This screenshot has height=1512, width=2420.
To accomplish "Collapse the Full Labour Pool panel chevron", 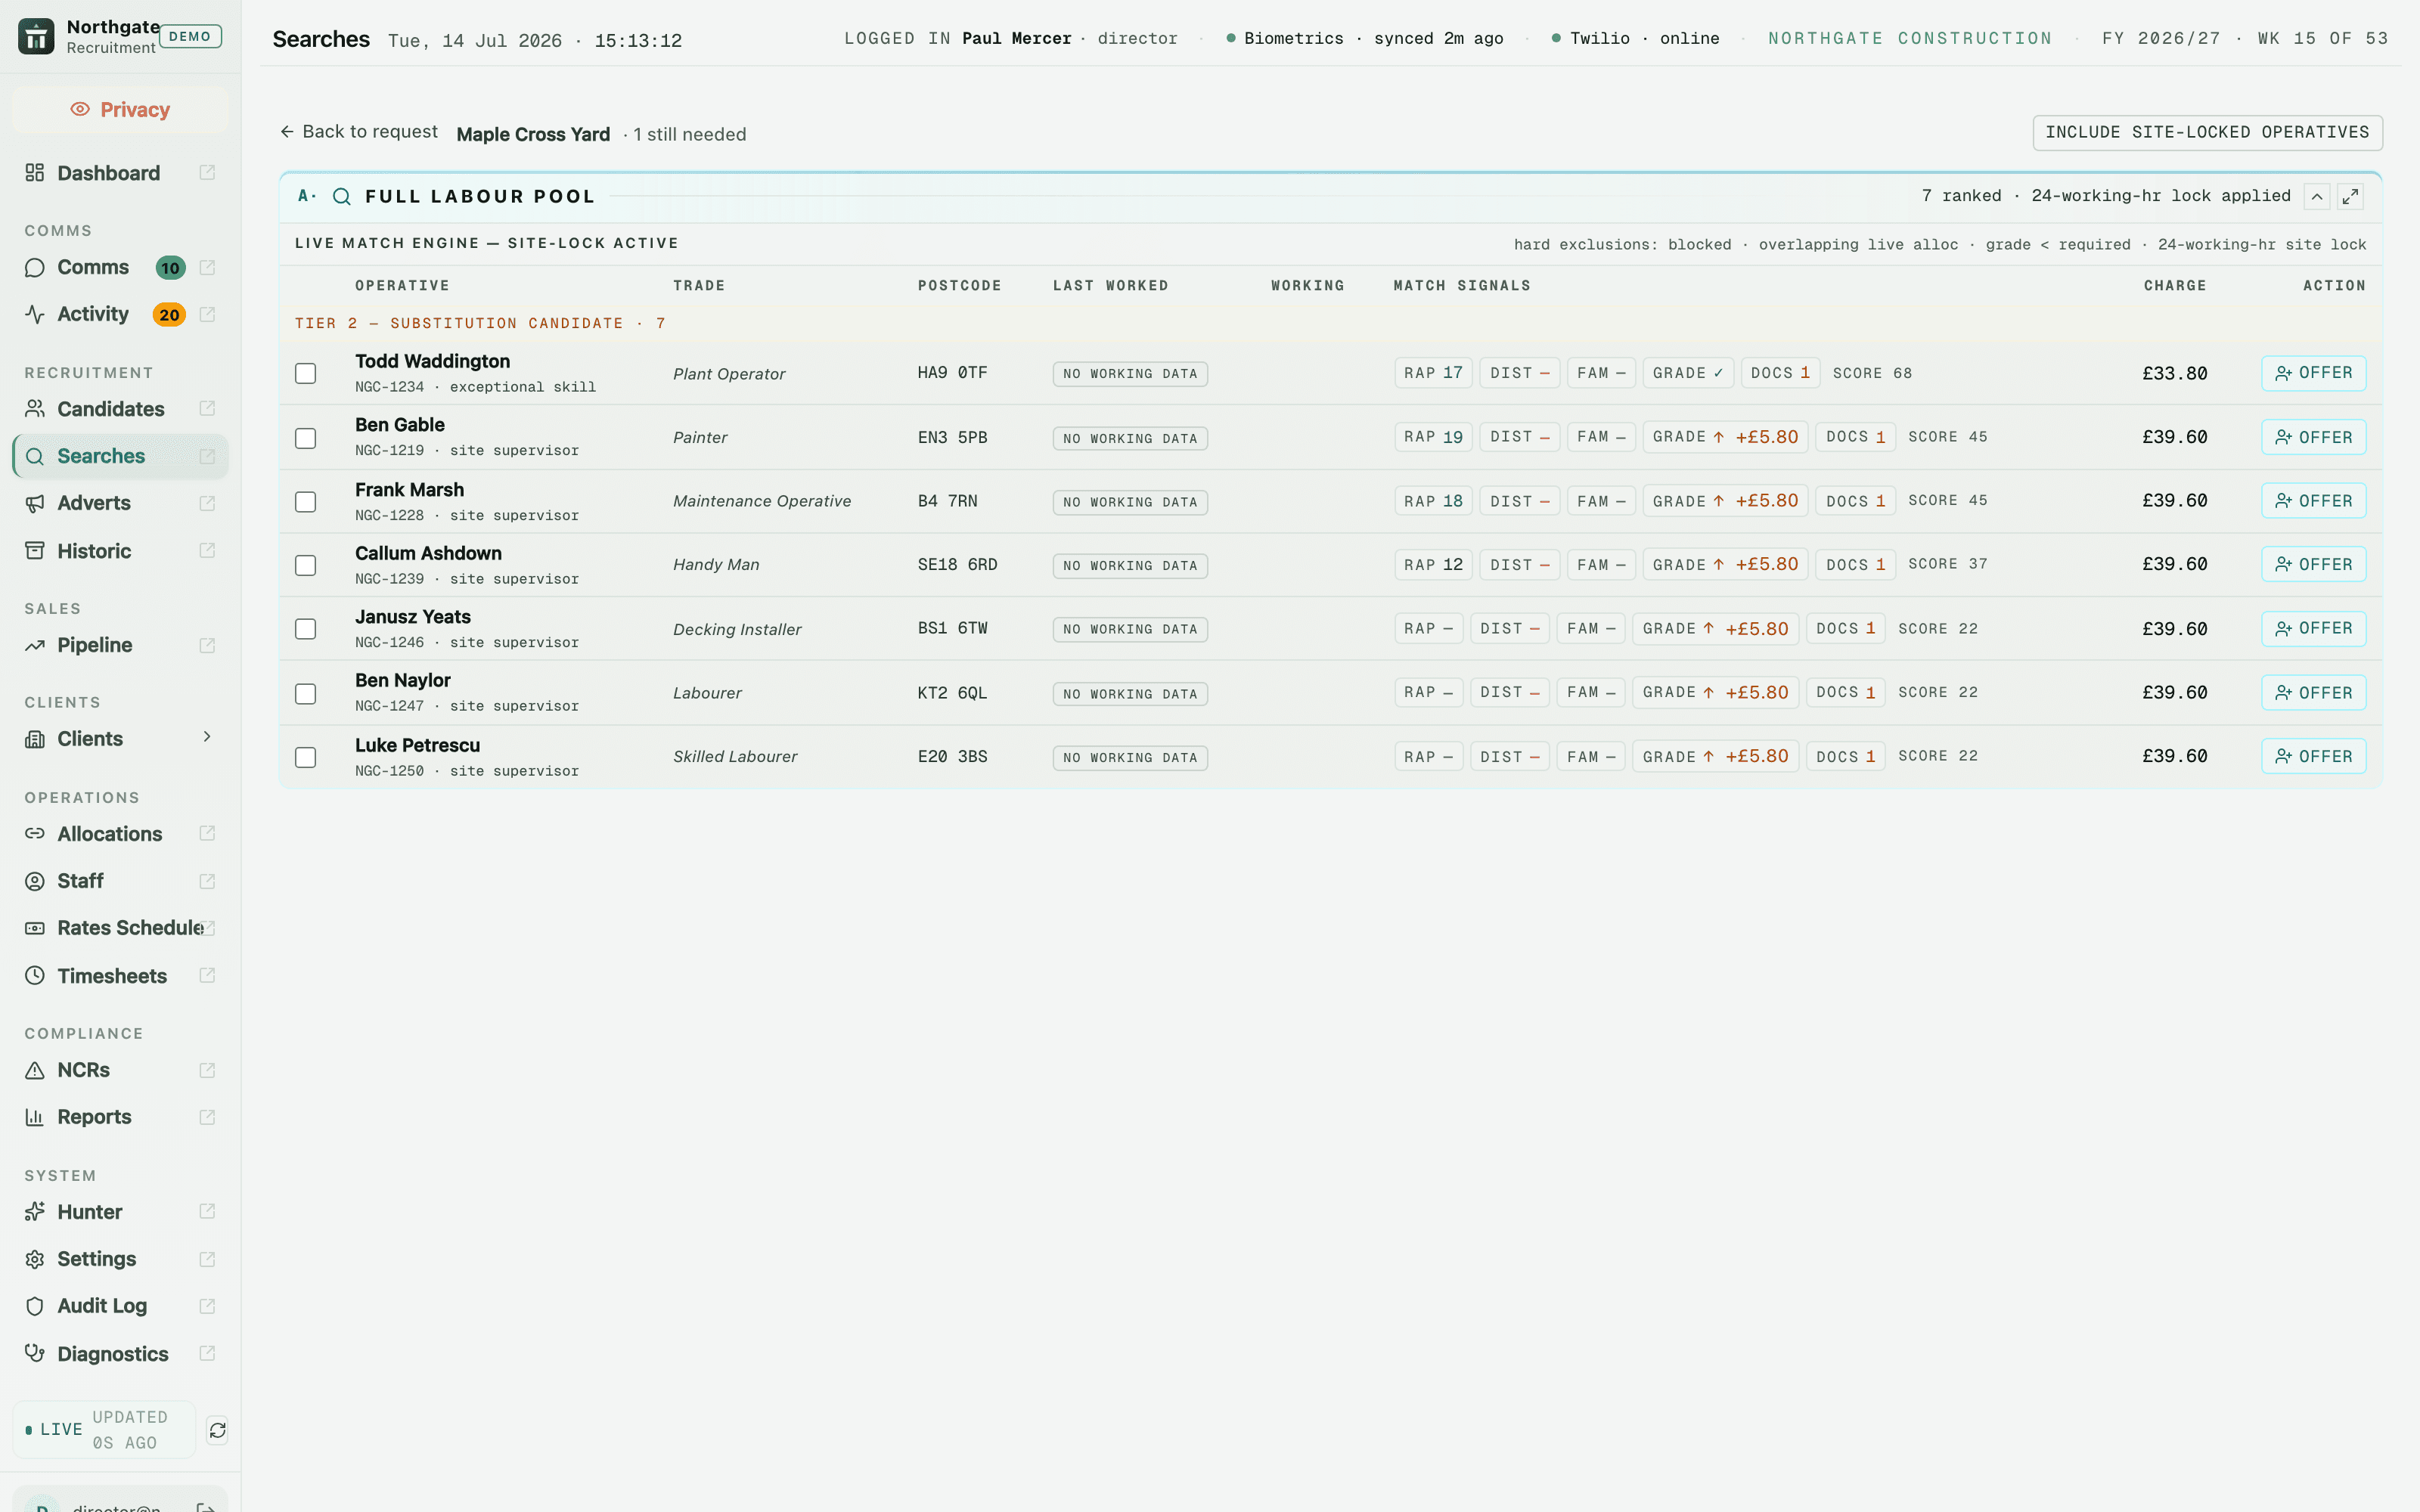I will (2317, 196).
